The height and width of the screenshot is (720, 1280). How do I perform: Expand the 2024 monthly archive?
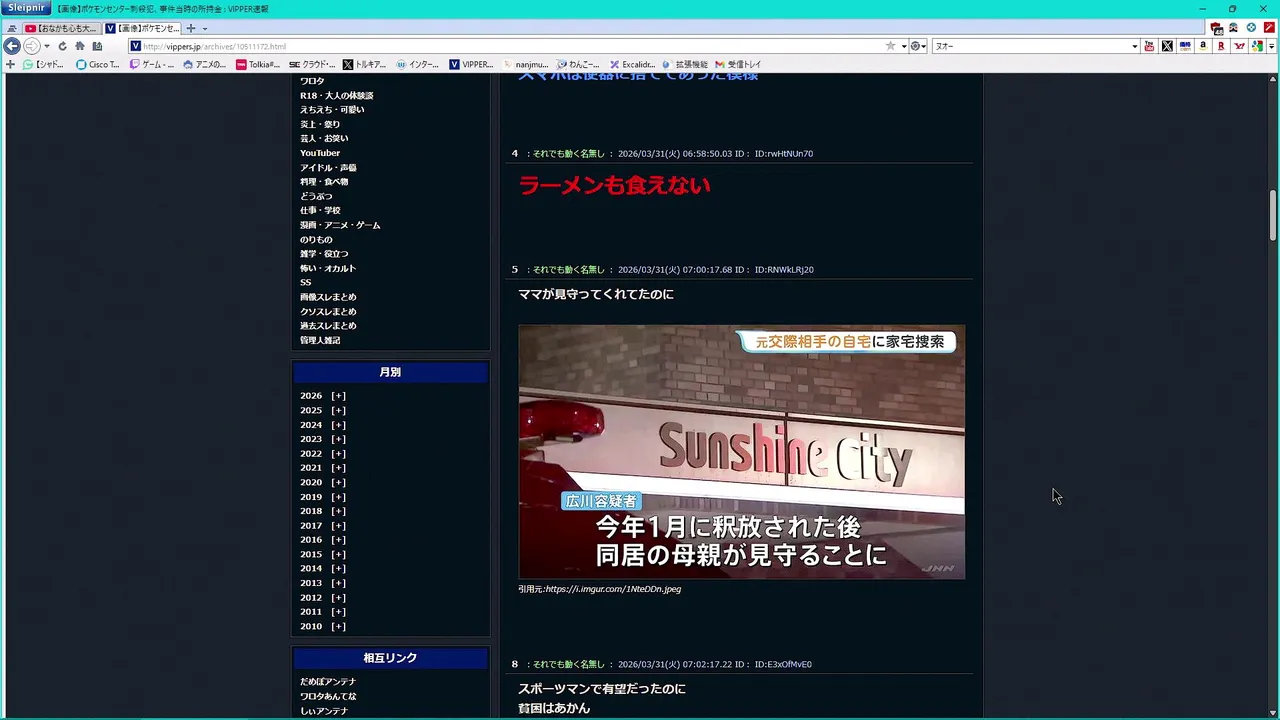[x=338, y=425]
